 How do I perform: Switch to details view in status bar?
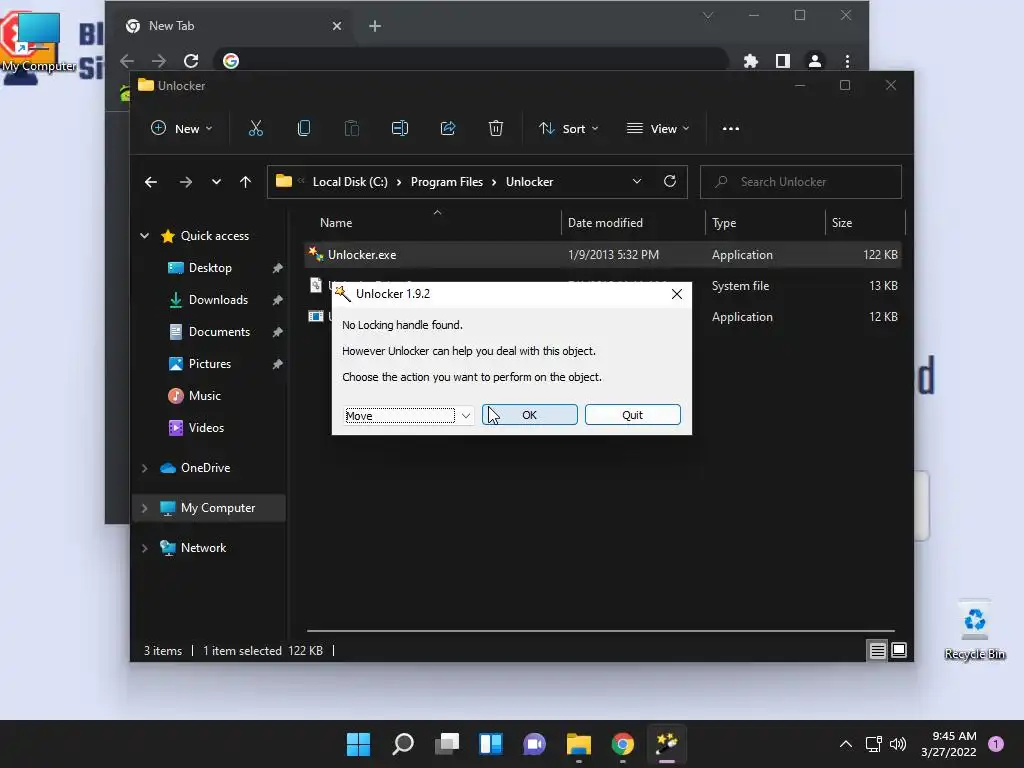[877, 650]
